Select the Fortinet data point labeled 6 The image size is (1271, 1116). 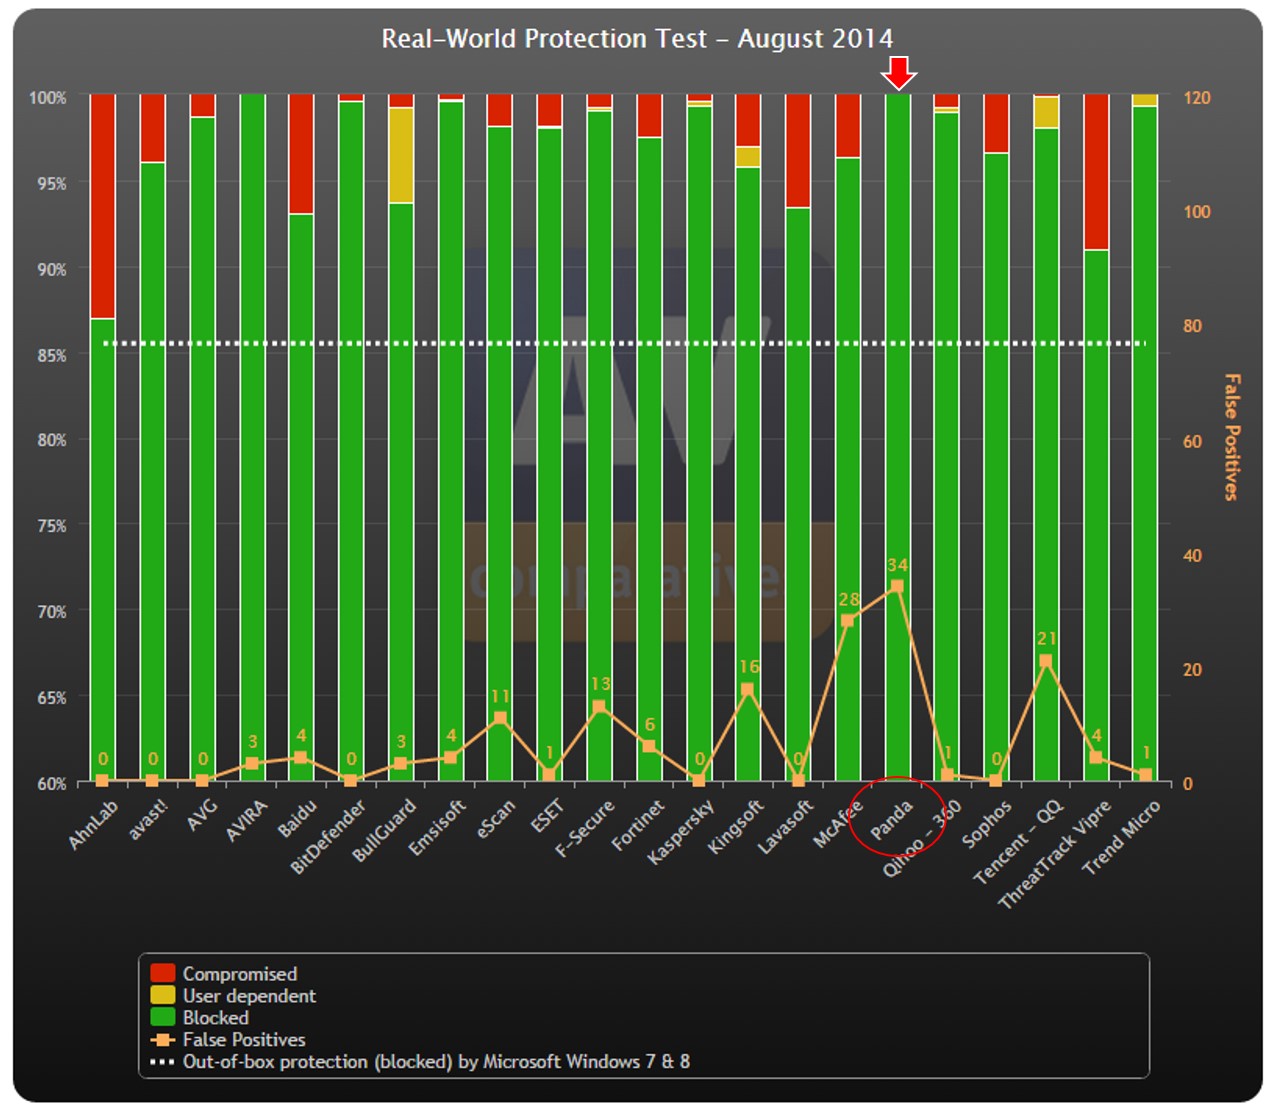(x=649, y=746)
